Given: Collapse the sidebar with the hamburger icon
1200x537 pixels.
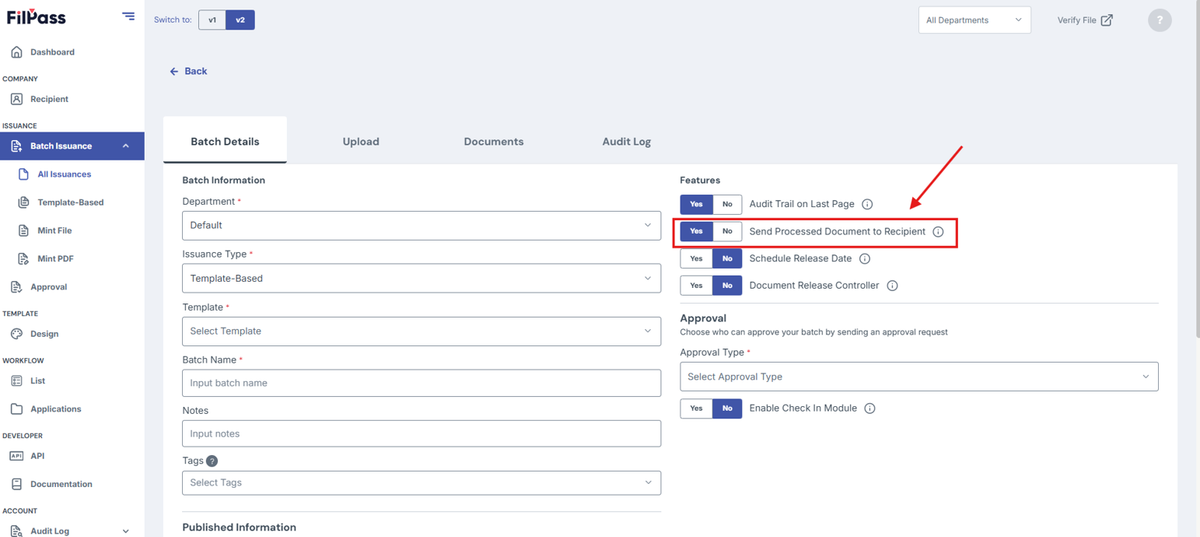Looking at the screenshot, I should tap(128, 16).
